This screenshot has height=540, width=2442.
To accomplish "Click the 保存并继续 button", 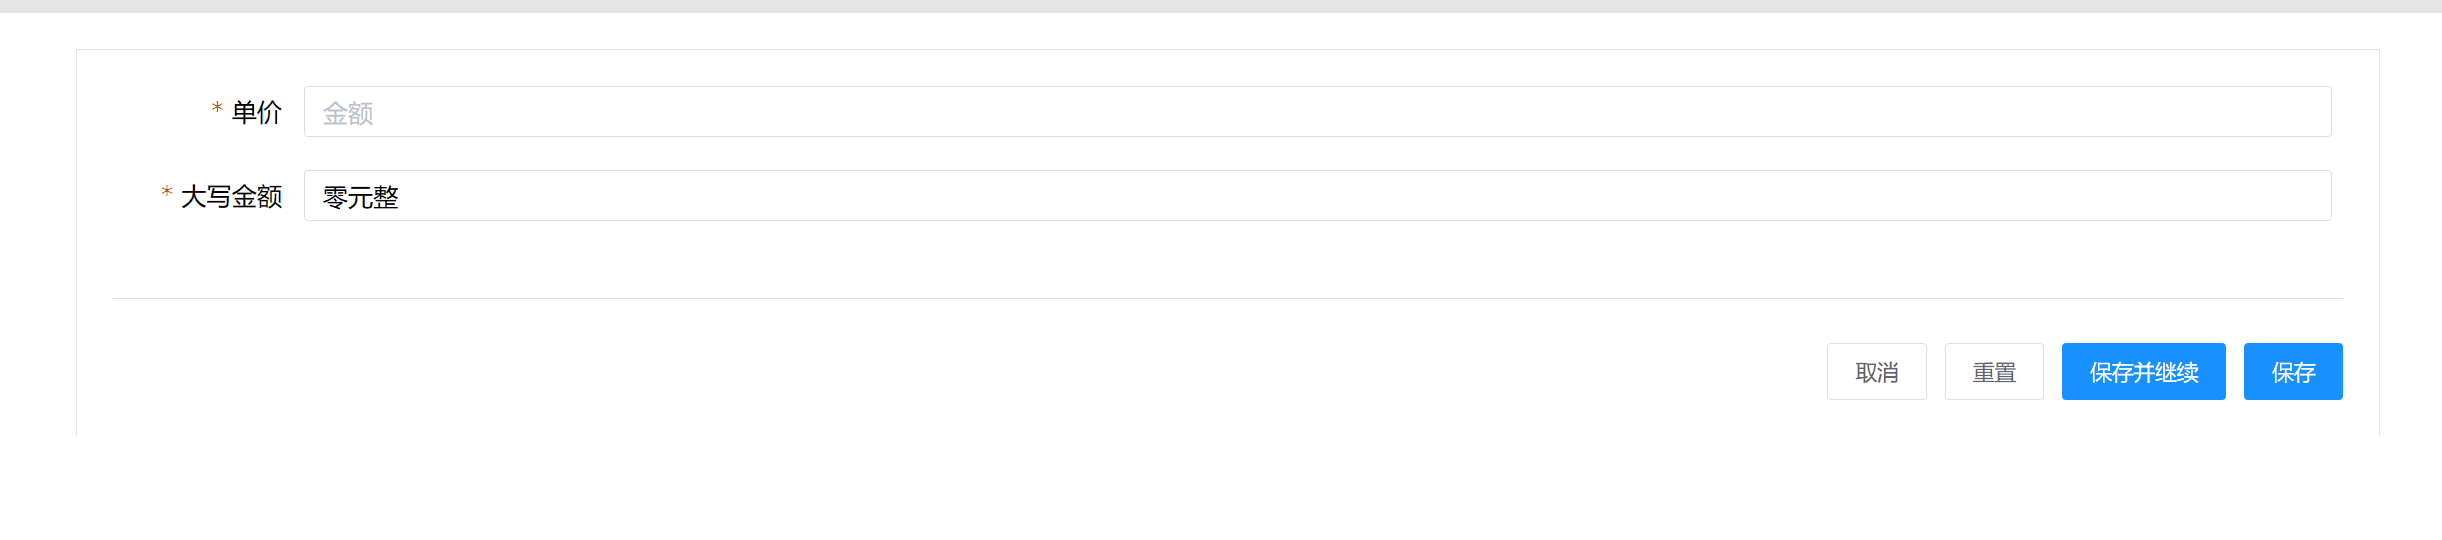I will (2143, 372).
